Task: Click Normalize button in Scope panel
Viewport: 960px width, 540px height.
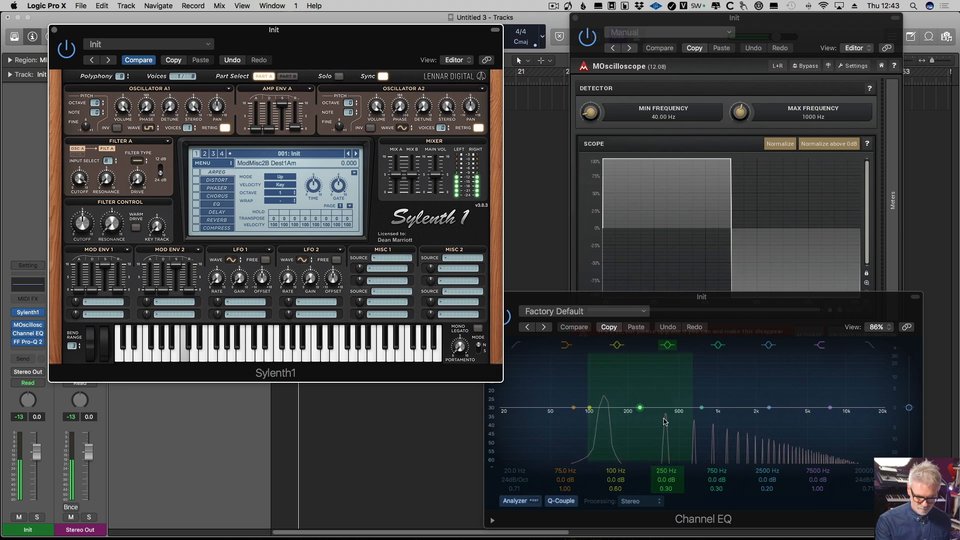Action: click(x=779, y=143)
